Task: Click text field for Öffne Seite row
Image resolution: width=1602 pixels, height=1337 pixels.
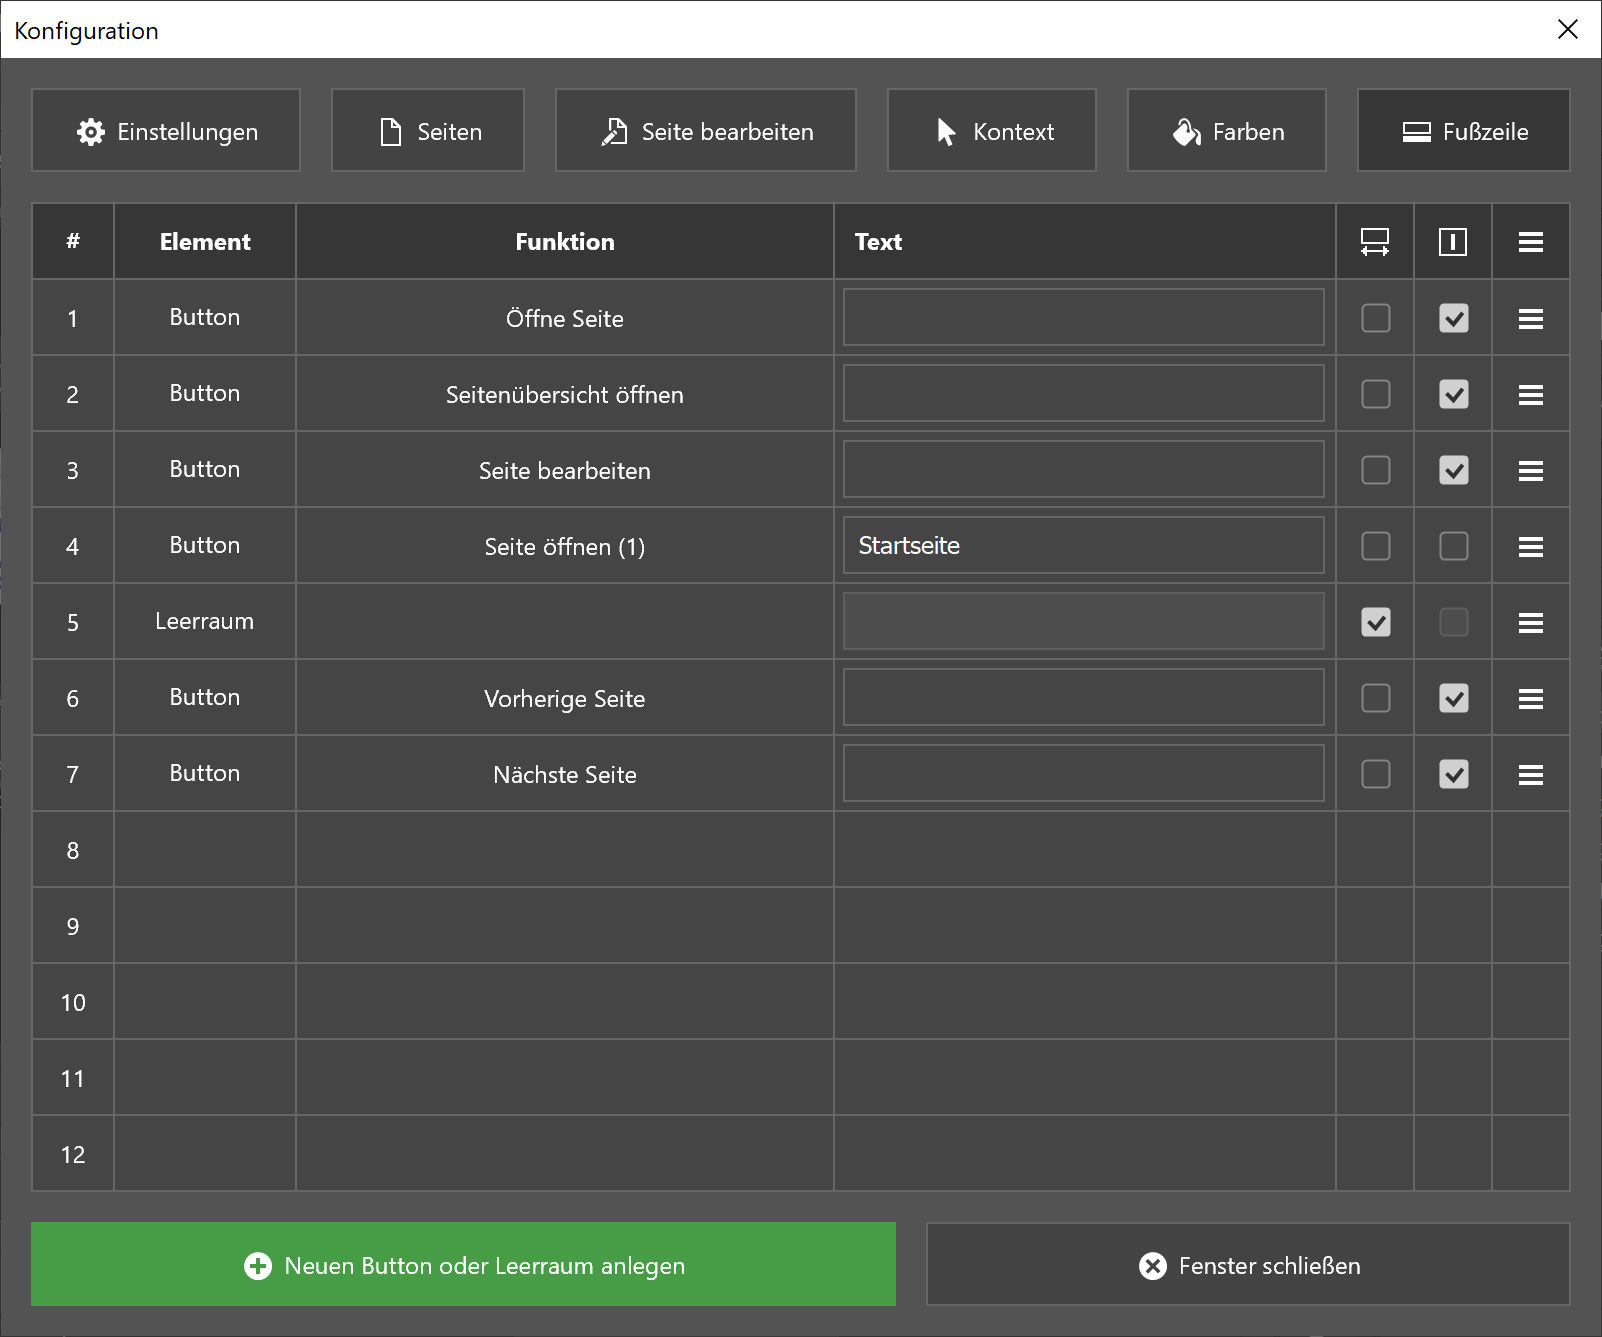Action: coord(1084,317)
